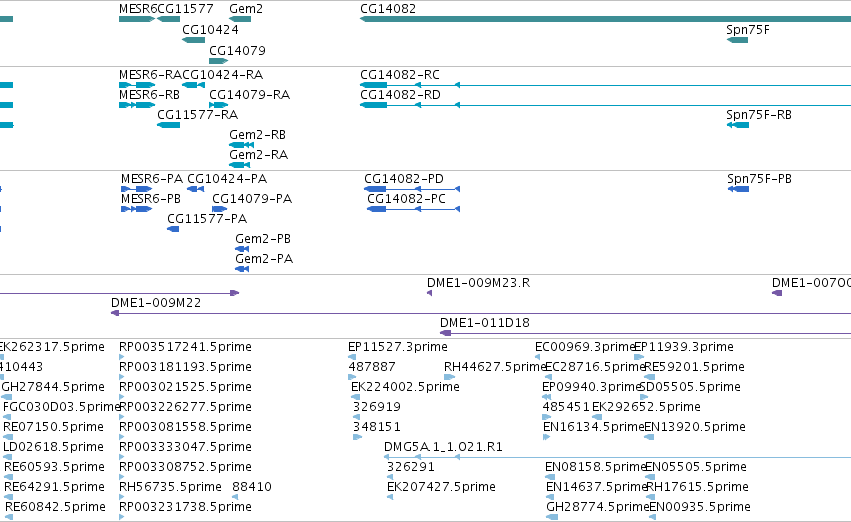Select EST RH56735.5prime
The width and height of the screenshot is (851, 522).
[170, 487]
